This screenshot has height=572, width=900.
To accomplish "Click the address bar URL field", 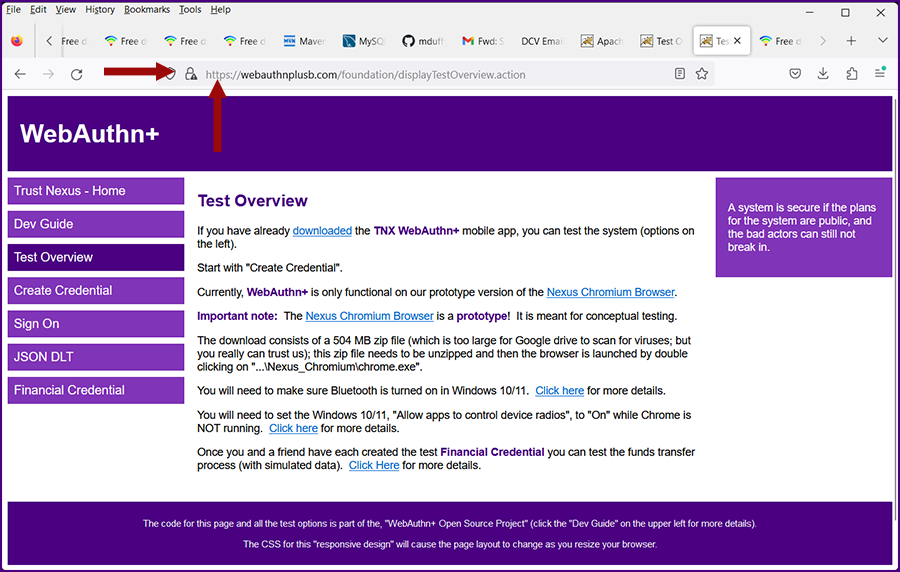I will (x=430, y=74).
